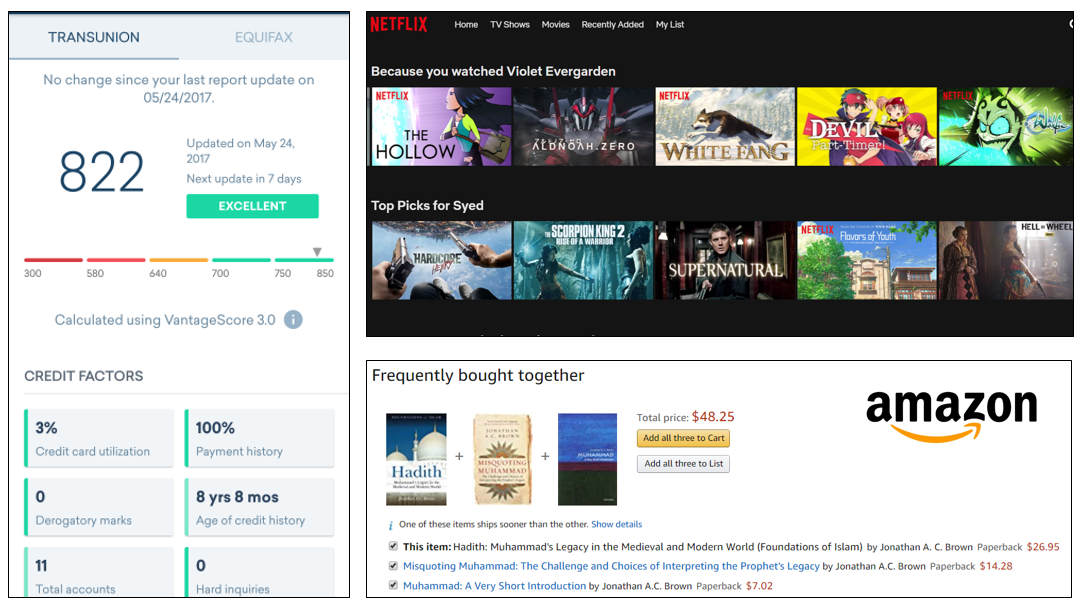1079x607 pixels.
Task: Open Movies in Netflix menu
Action: pos(555,25)
